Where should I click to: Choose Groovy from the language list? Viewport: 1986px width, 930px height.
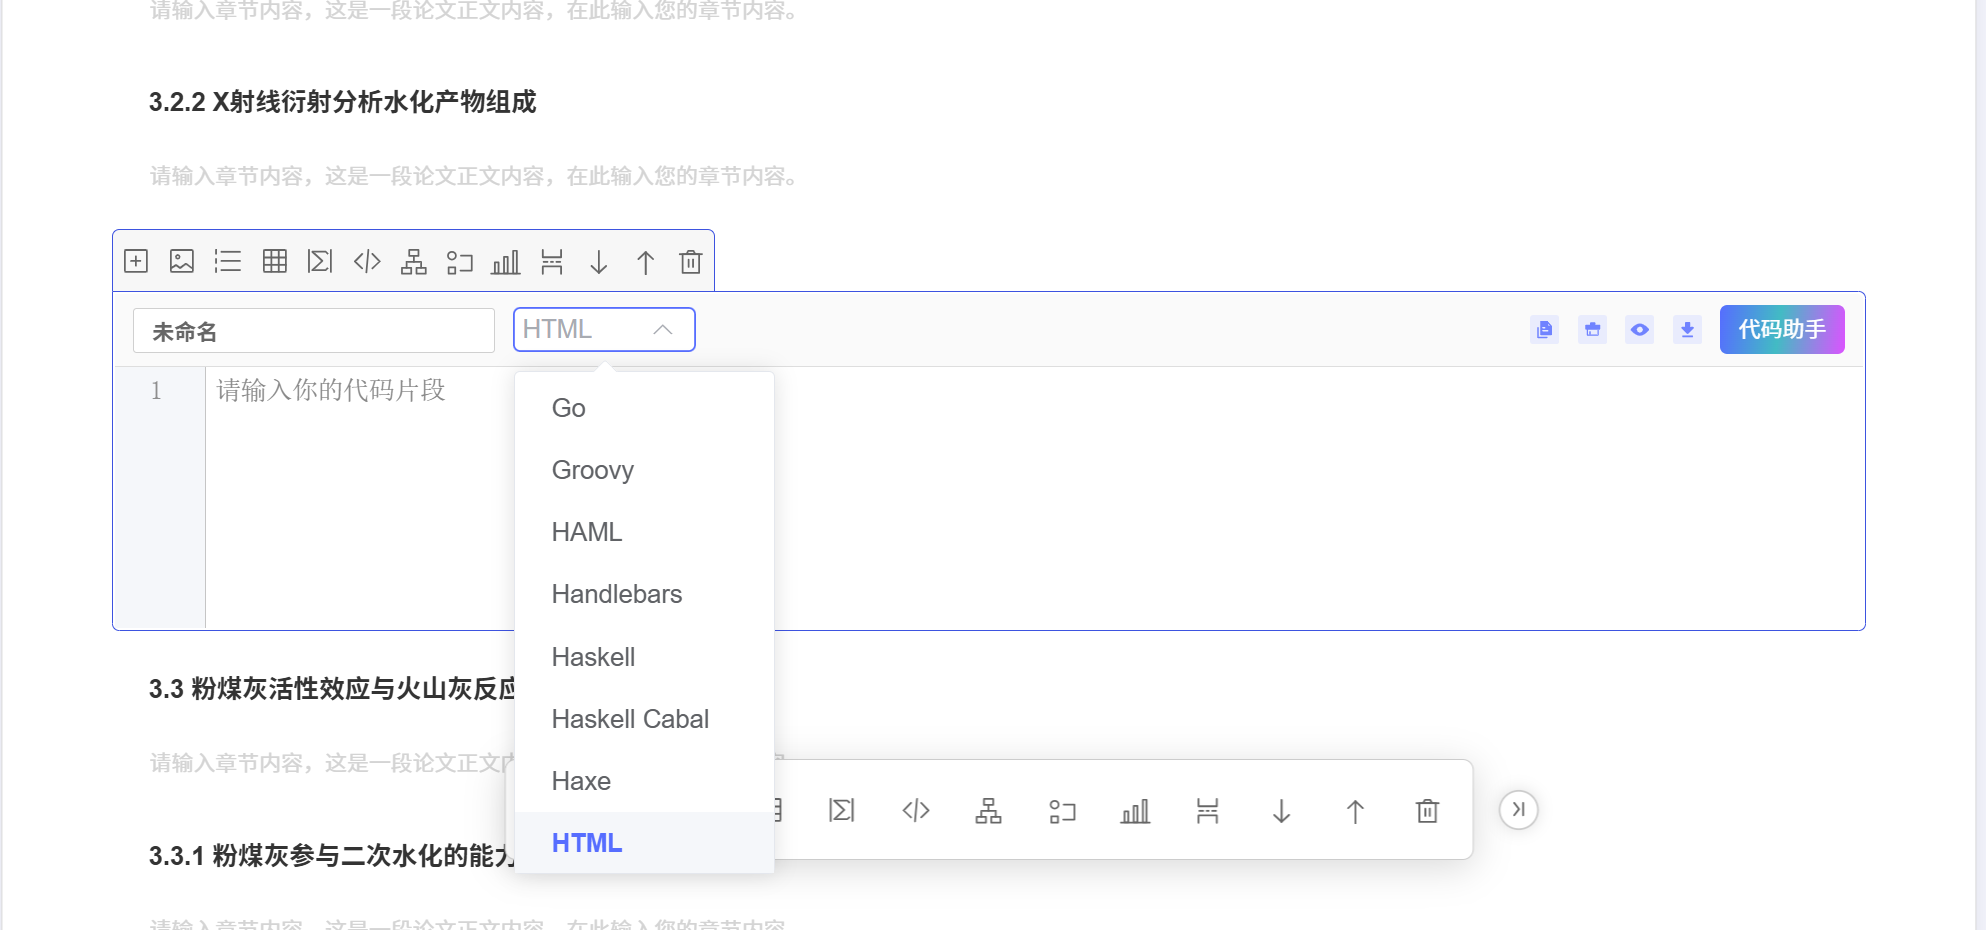point(593,470)
